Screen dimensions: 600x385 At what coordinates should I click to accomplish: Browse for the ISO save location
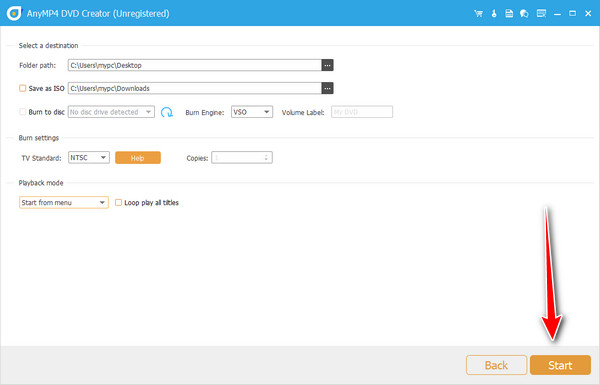coord(327,88)
